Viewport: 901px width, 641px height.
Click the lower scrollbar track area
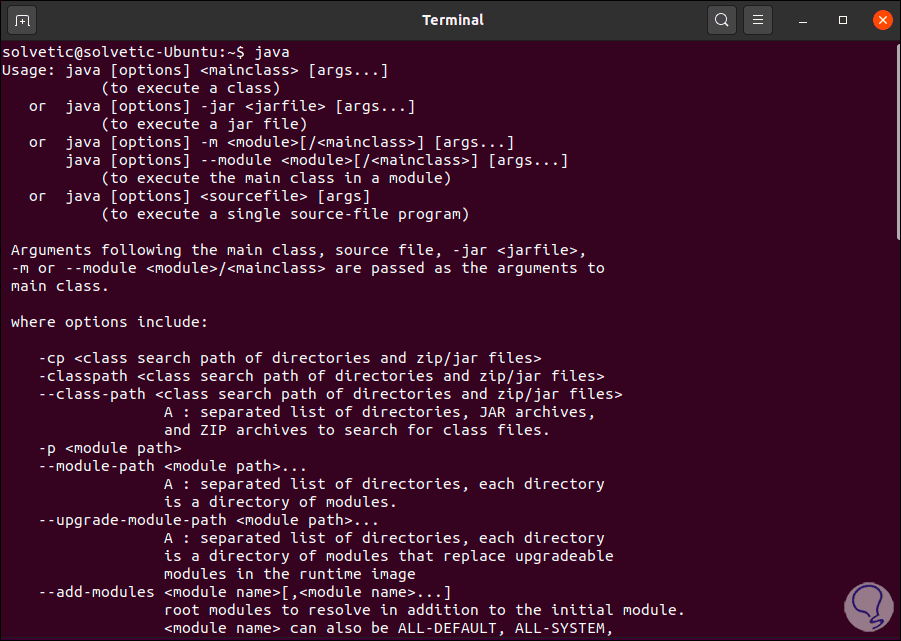coord(897,450)
